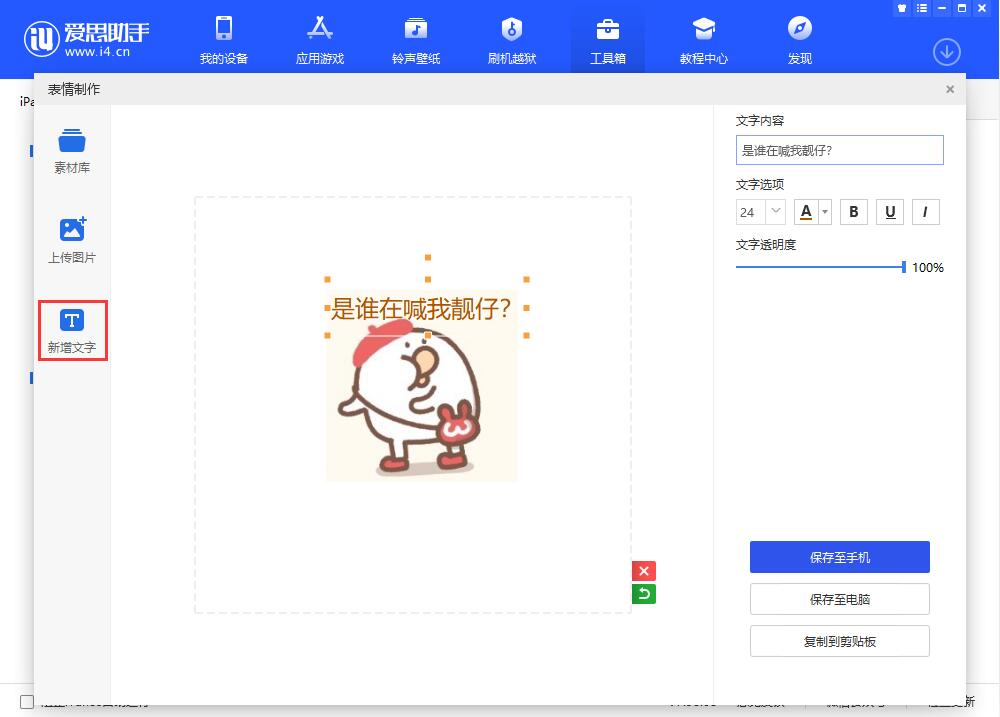Click the skin/theme shirt icon in titlebar
Screen dimensions: 1000x717
point(901,8)
